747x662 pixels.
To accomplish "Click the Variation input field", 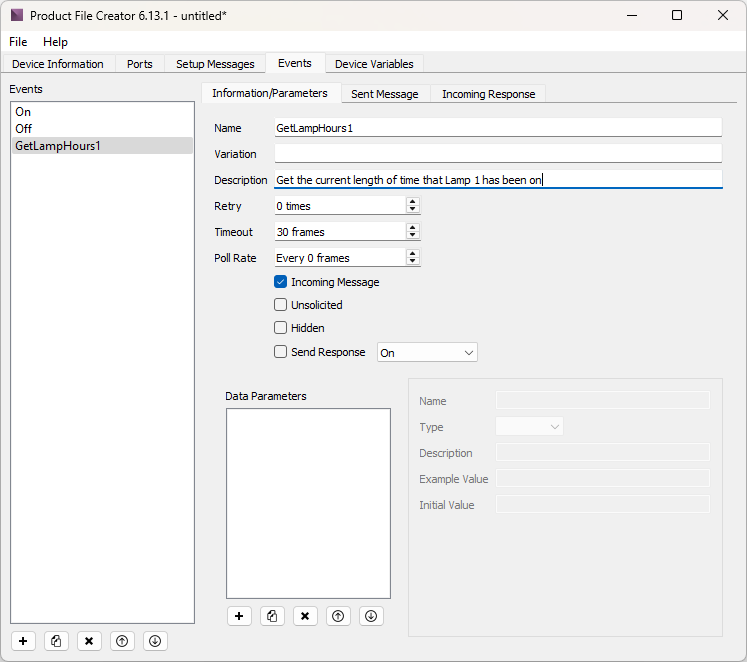I will tap(497, 154).
